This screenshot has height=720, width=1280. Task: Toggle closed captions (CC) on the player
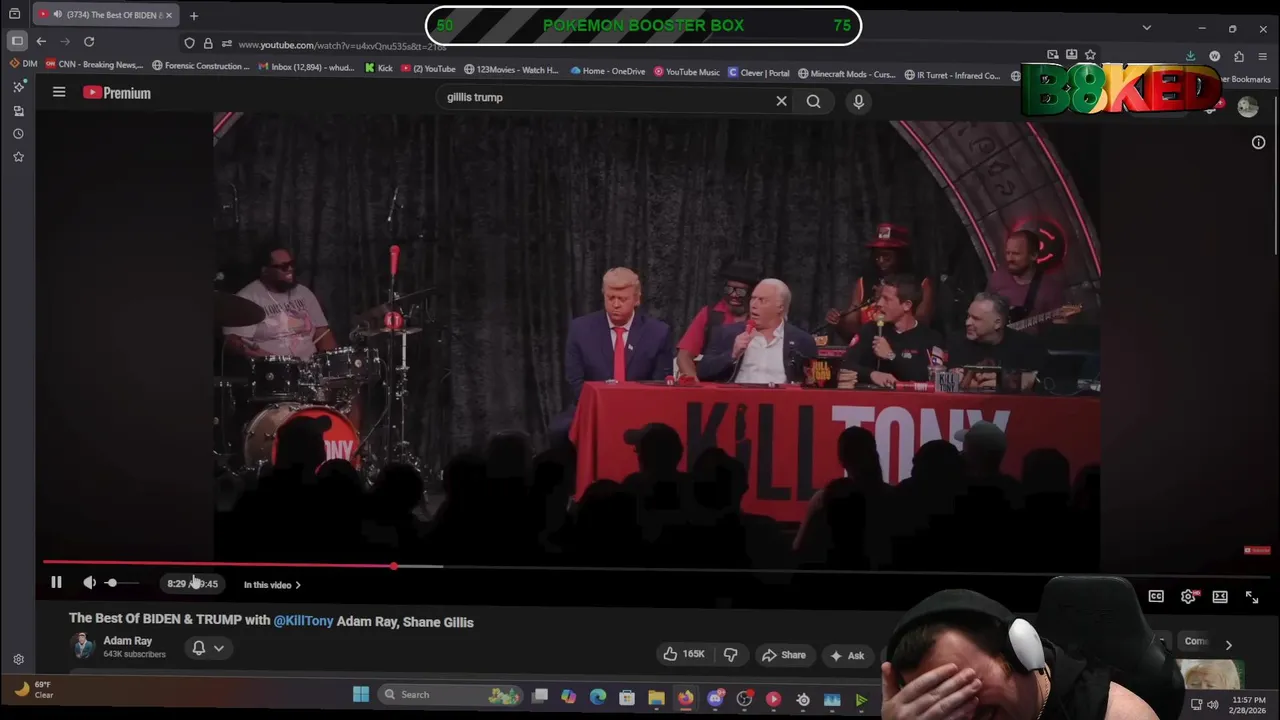pyautogui.click(x=1156, y=597)
